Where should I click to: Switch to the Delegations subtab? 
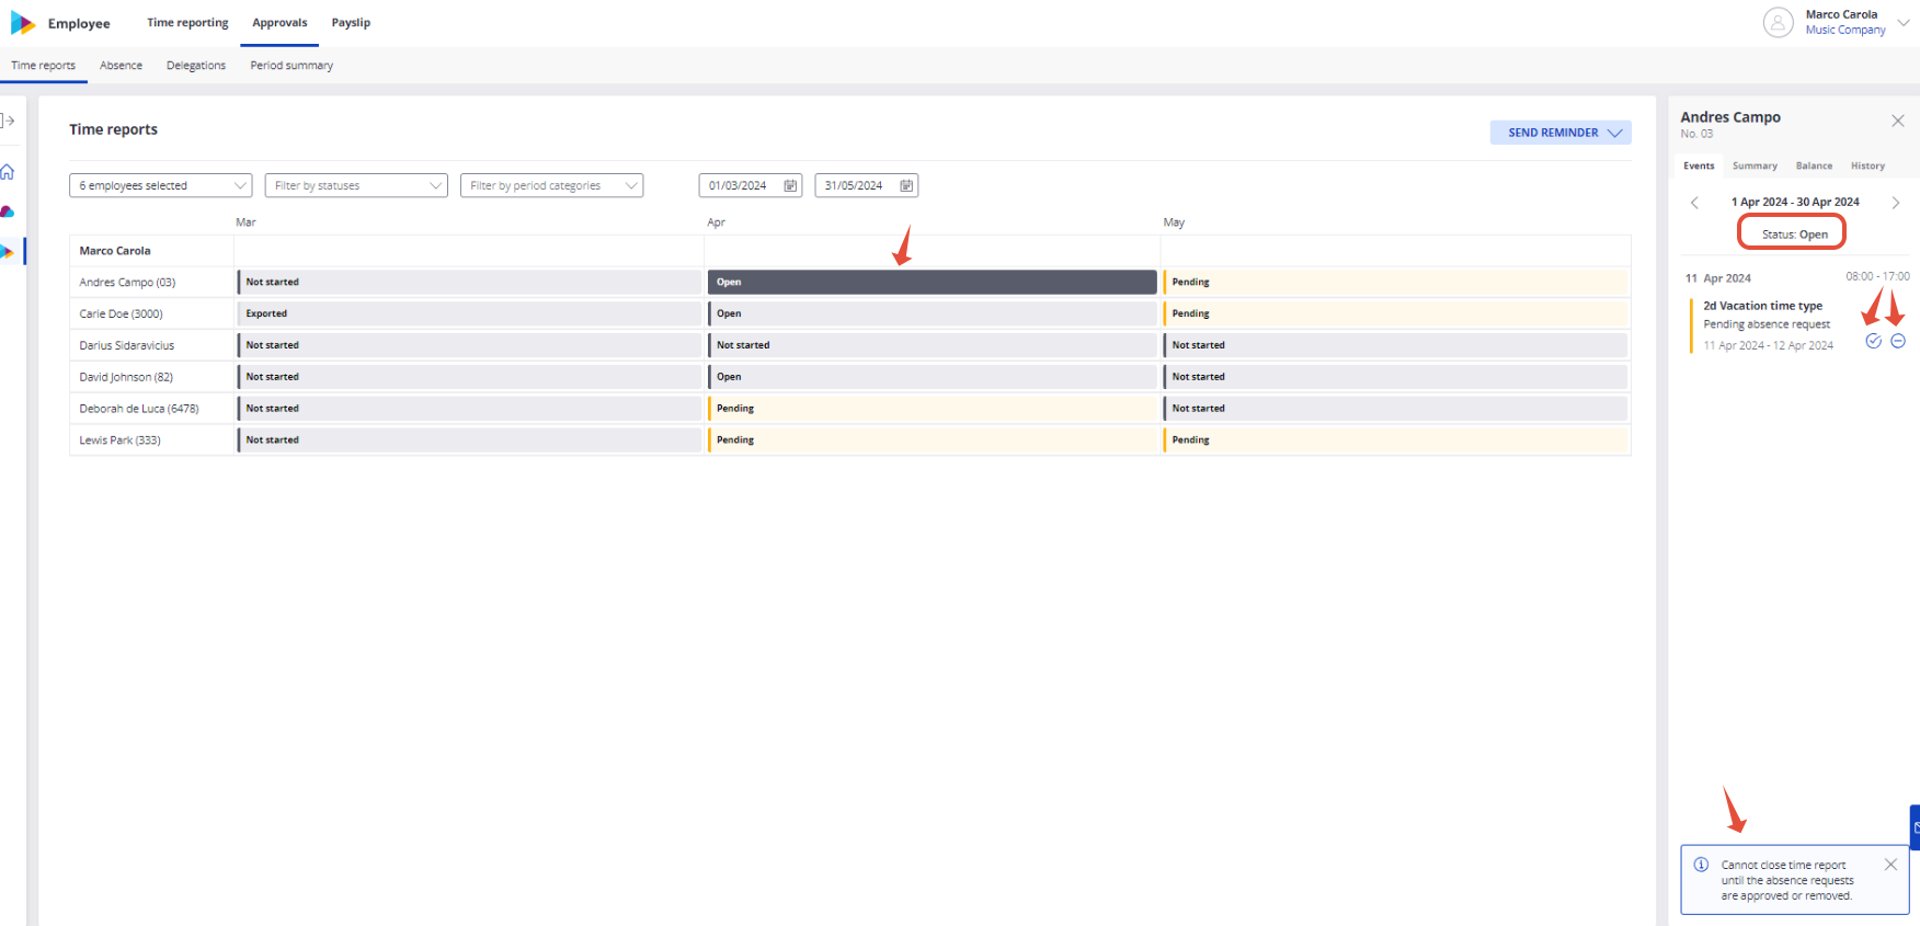pyautogui.click(x=196, y=66)
